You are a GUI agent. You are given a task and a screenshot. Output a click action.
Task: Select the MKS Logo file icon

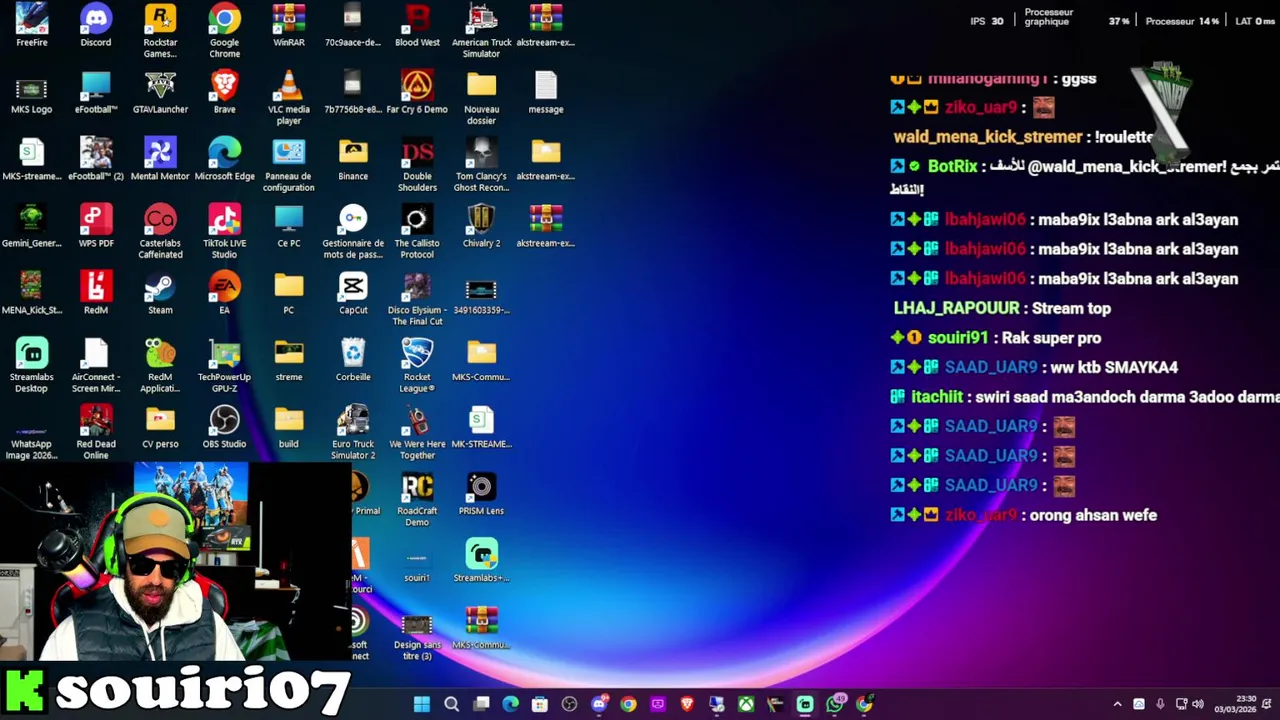pos(31,92)
